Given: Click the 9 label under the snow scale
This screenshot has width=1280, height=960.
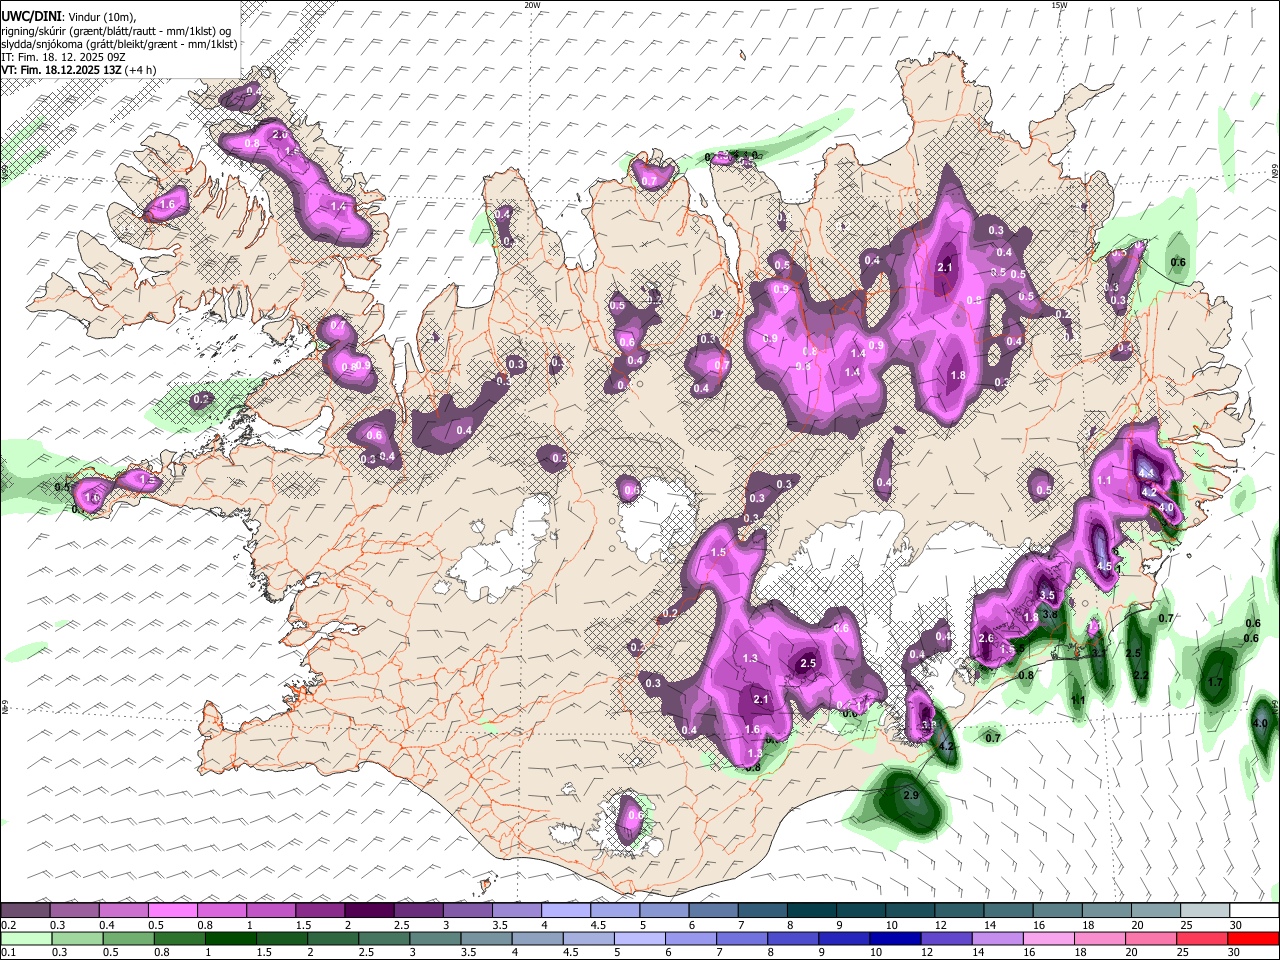Looking at the screenshot, I should point(841,925).
